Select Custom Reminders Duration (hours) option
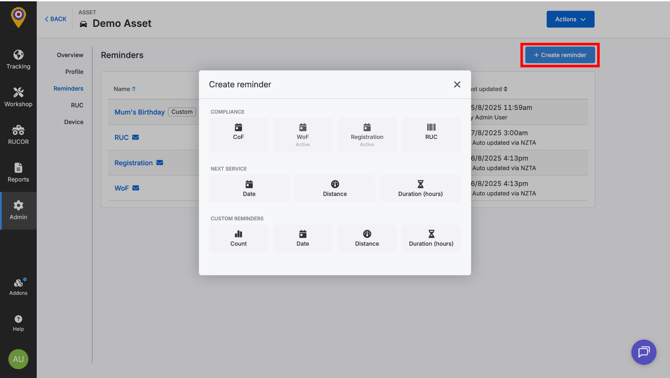The height and width of the screenshot is (378, 670). point(431,238)
